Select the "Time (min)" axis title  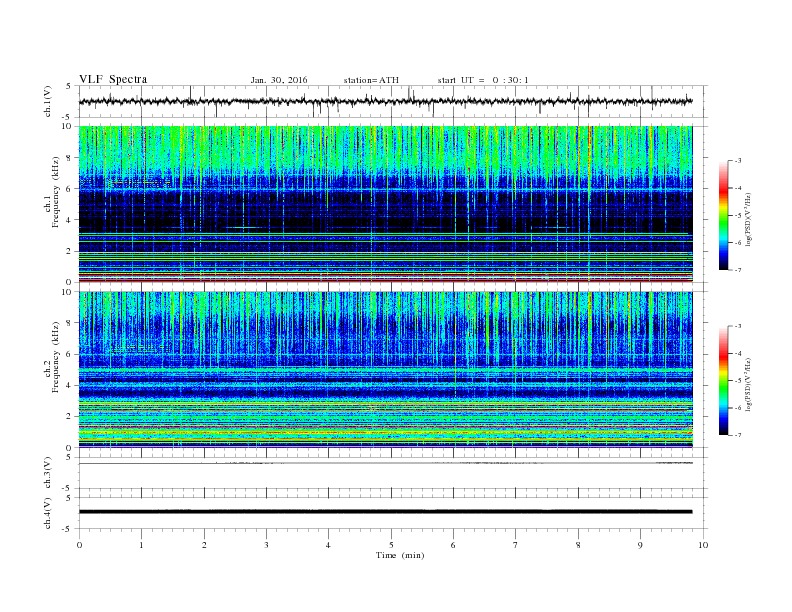coord(400,555)
